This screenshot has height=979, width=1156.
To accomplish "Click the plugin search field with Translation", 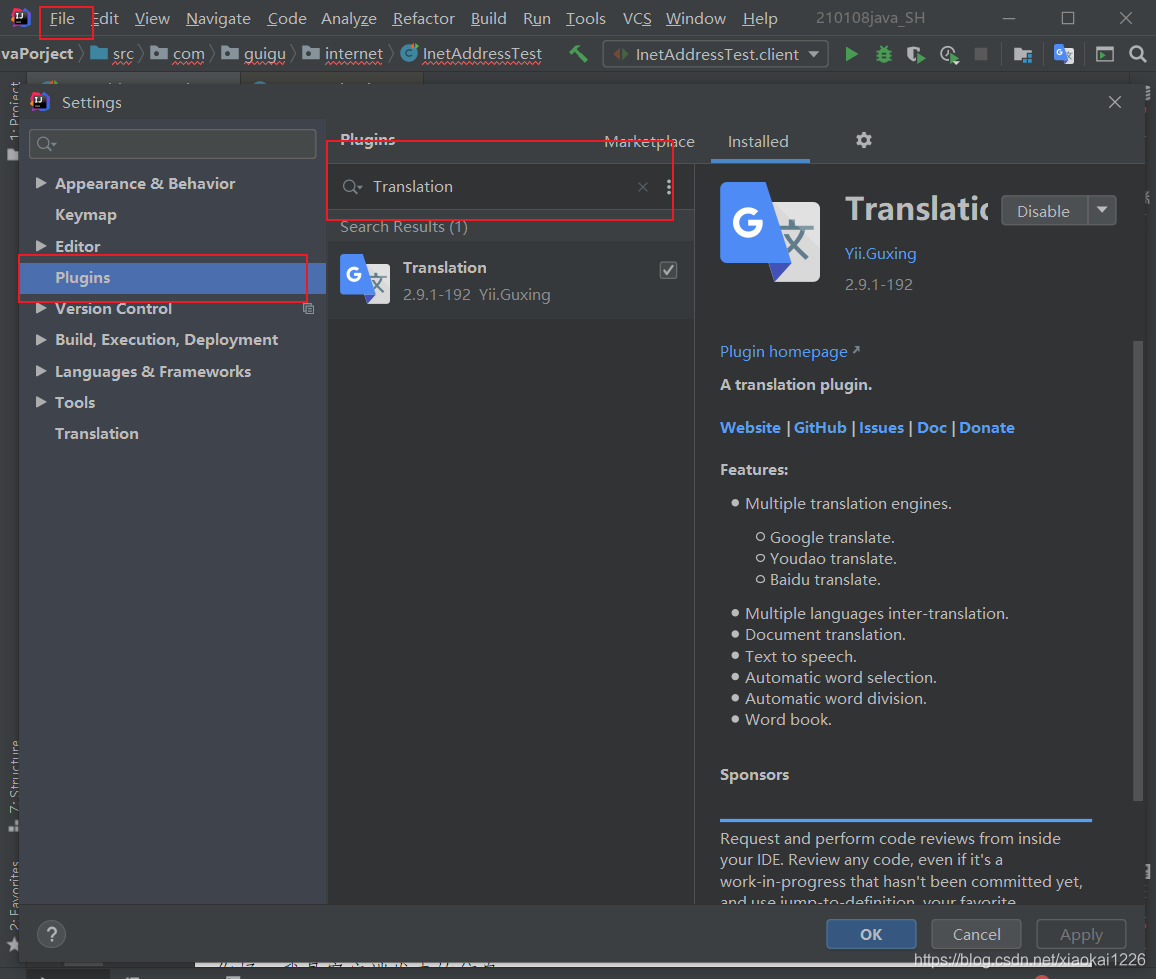I will coord(500,187).
